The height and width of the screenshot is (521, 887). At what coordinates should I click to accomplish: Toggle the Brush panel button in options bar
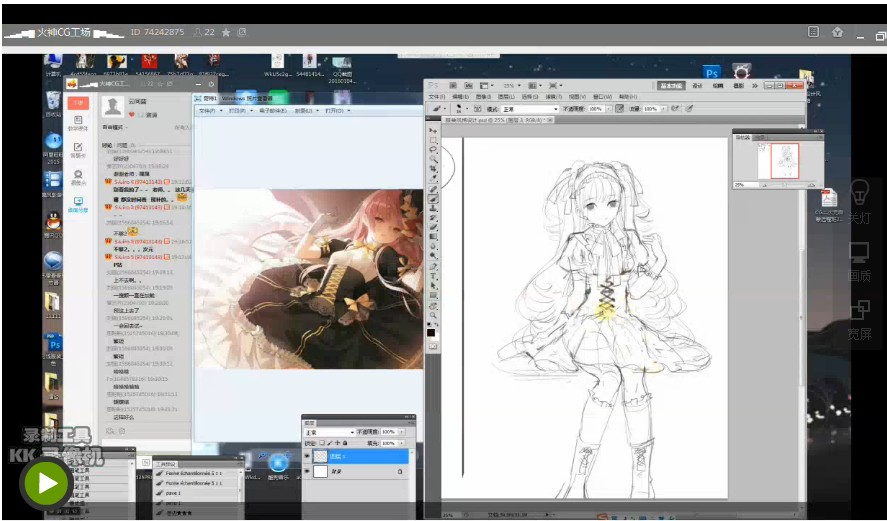477,109
